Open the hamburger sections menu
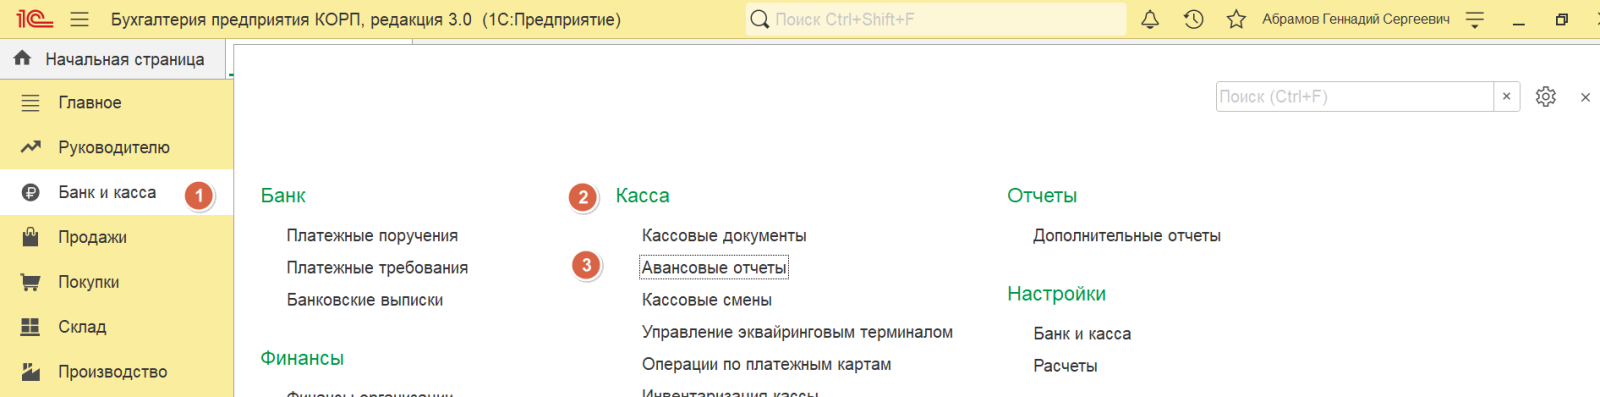The image size is (1600, 397). click(x=80, y=19)
